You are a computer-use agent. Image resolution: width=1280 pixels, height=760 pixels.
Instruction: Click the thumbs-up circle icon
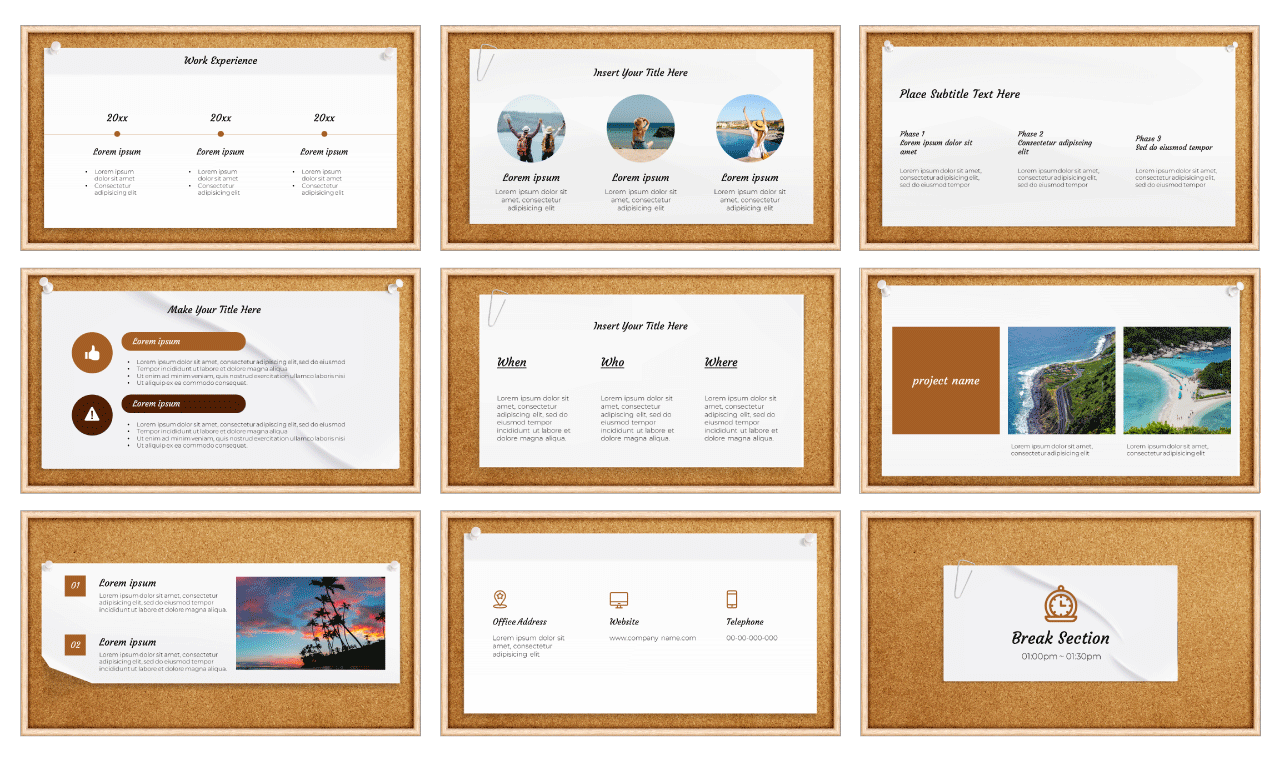tap(92, 353)
